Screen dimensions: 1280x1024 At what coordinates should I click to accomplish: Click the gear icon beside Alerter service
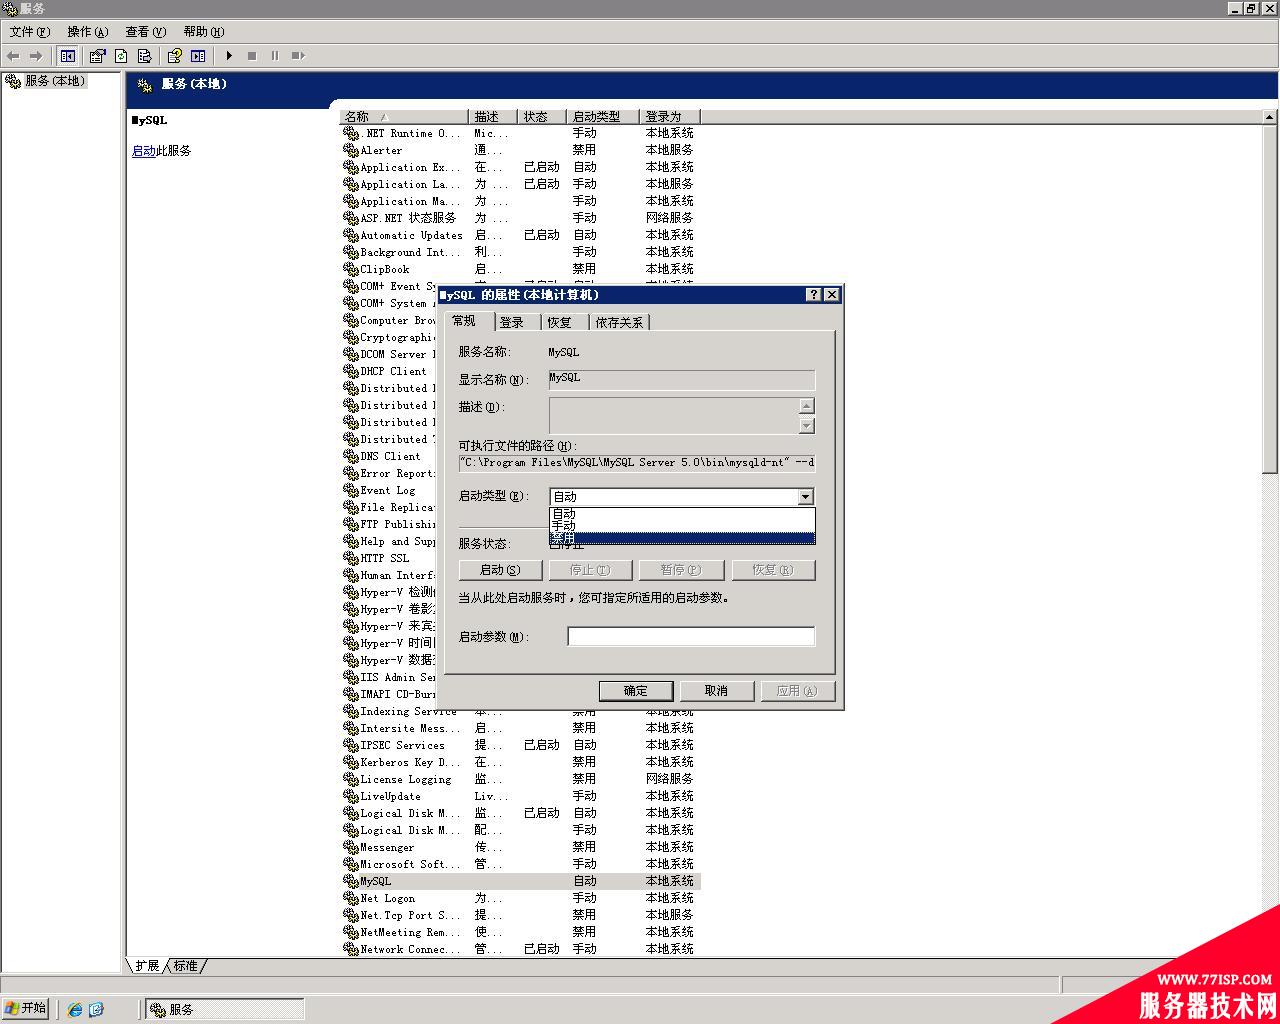coord(351,150)
